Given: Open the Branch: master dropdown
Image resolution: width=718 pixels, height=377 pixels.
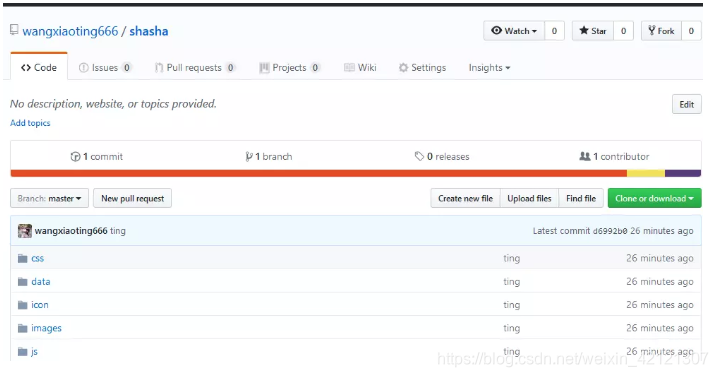Looking at the screenshot, I should pyautogui.click(x=49, y=198).
